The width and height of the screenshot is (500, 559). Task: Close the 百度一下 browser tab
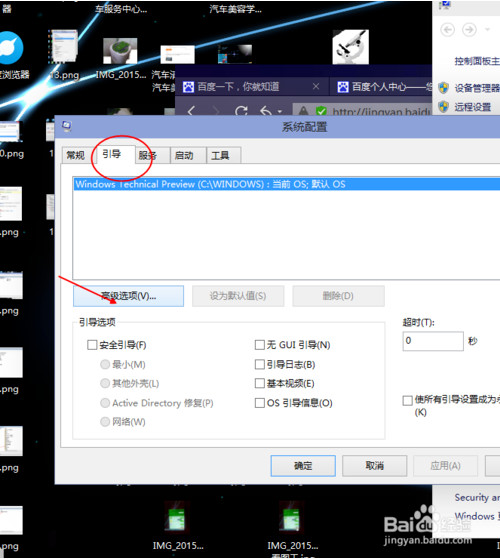(x=316, y=87)
